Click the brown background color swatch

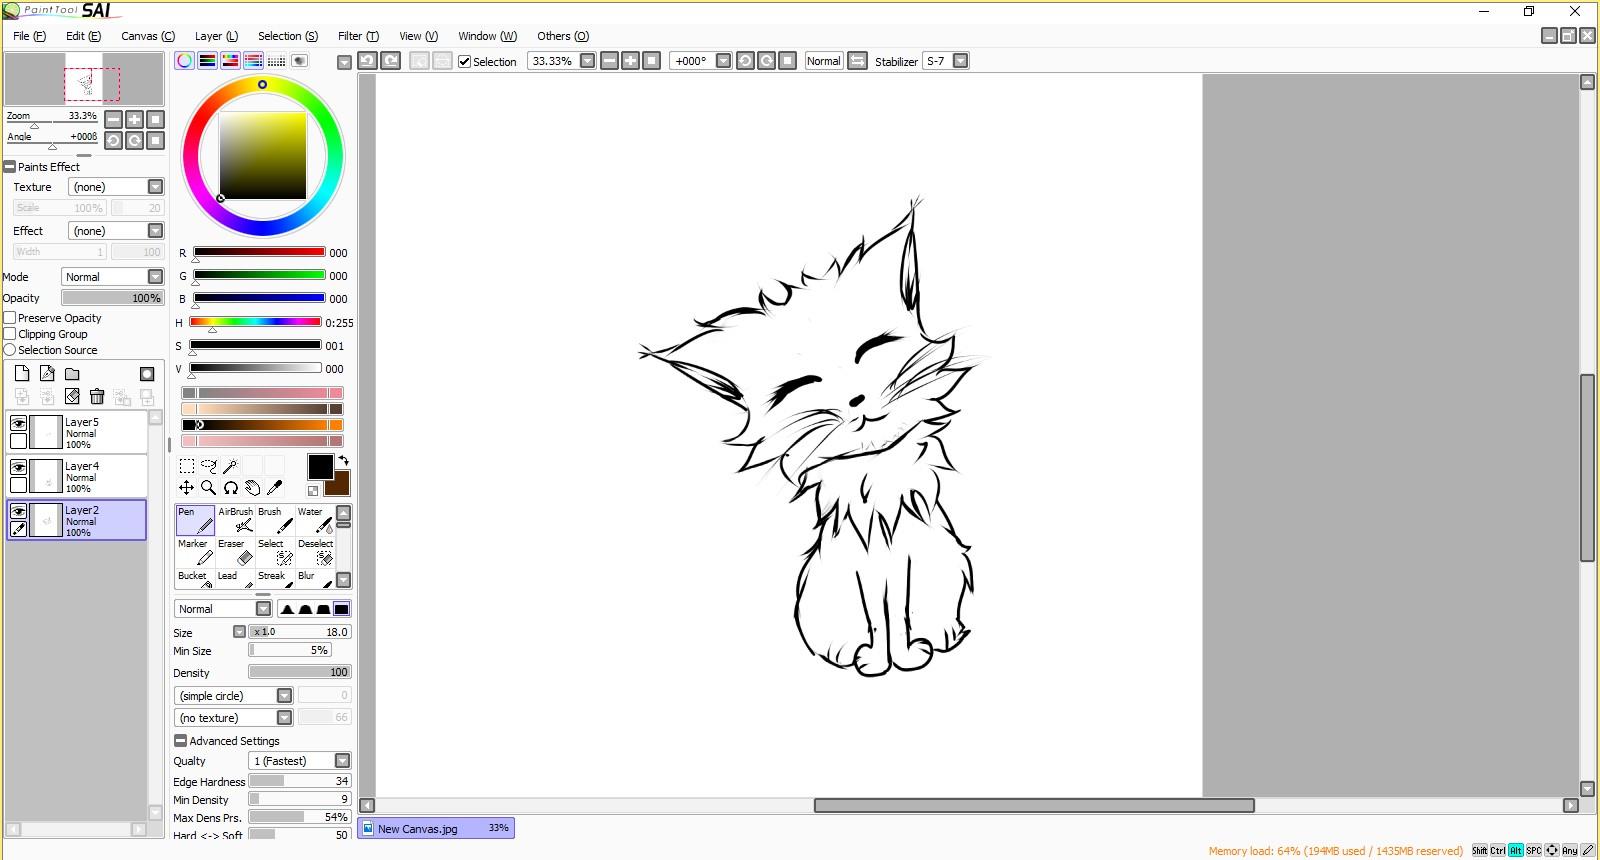click(x=339, y=485)
